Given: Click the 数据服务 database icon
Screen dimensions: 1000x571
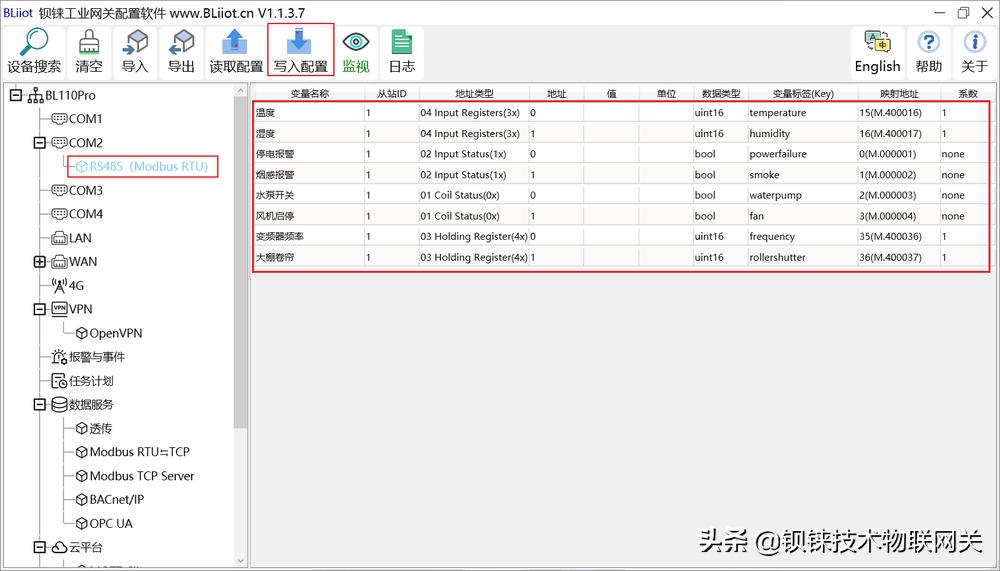Looking at the screenshot, I should coord(59,404).
